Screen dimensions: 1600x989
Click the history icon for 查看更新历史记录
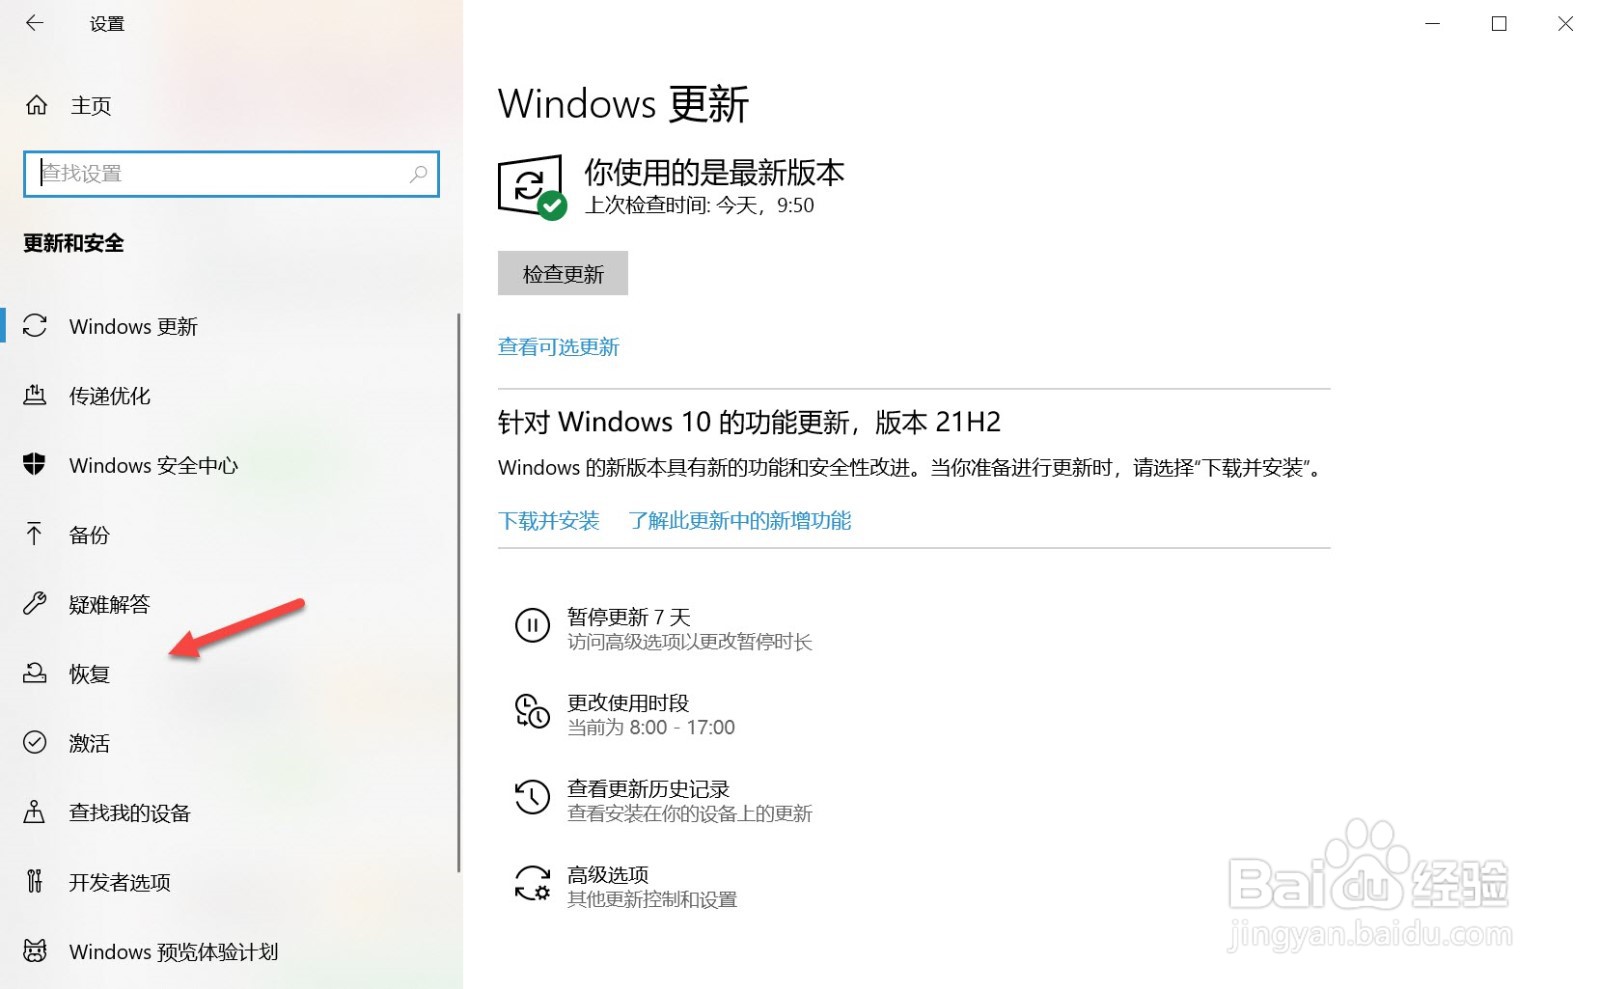pyautogui.click(x=532, y=798)
